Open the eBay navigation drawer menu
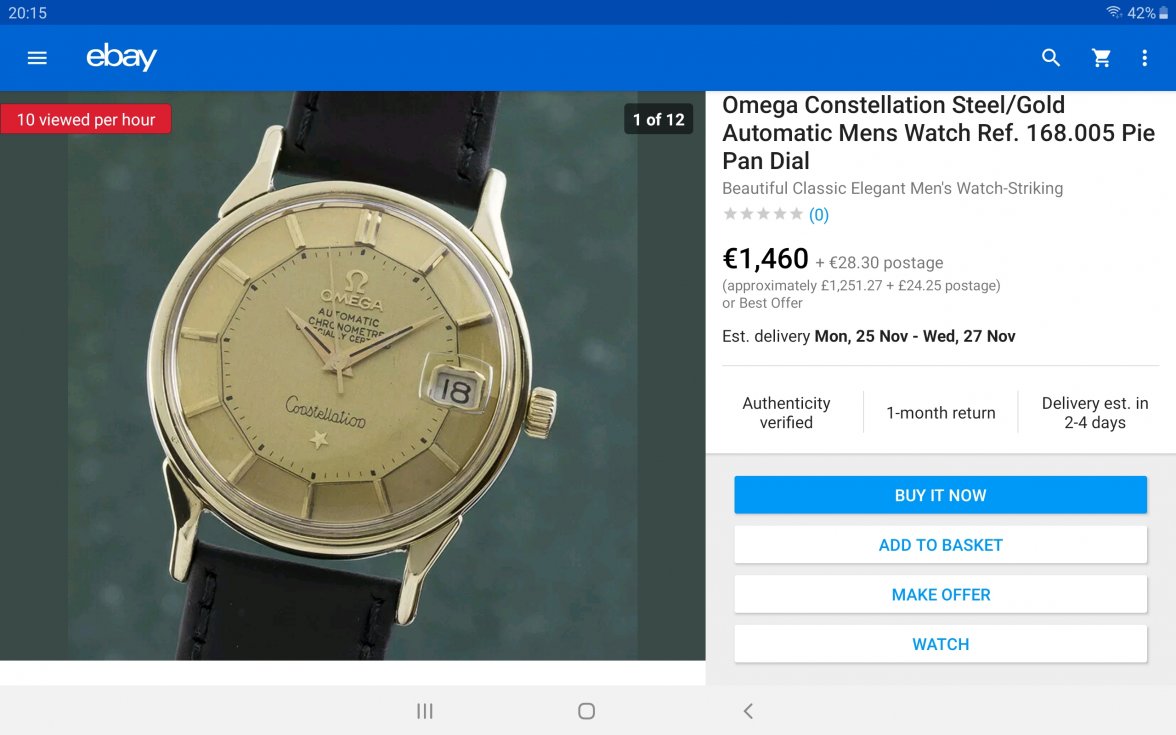The image size is (1176, 735). pos(37,57)
